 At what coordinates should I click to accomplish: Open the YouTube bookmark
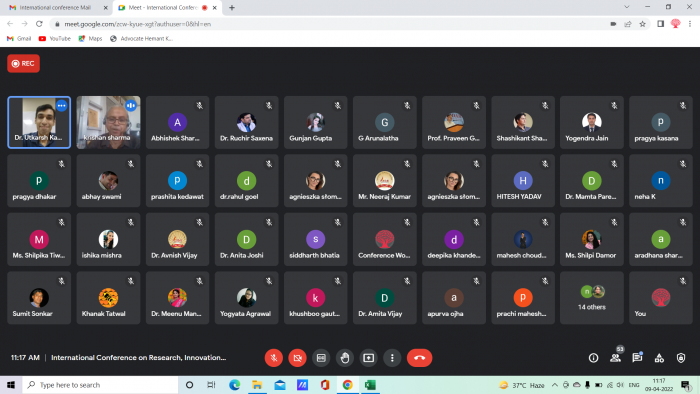55,39
